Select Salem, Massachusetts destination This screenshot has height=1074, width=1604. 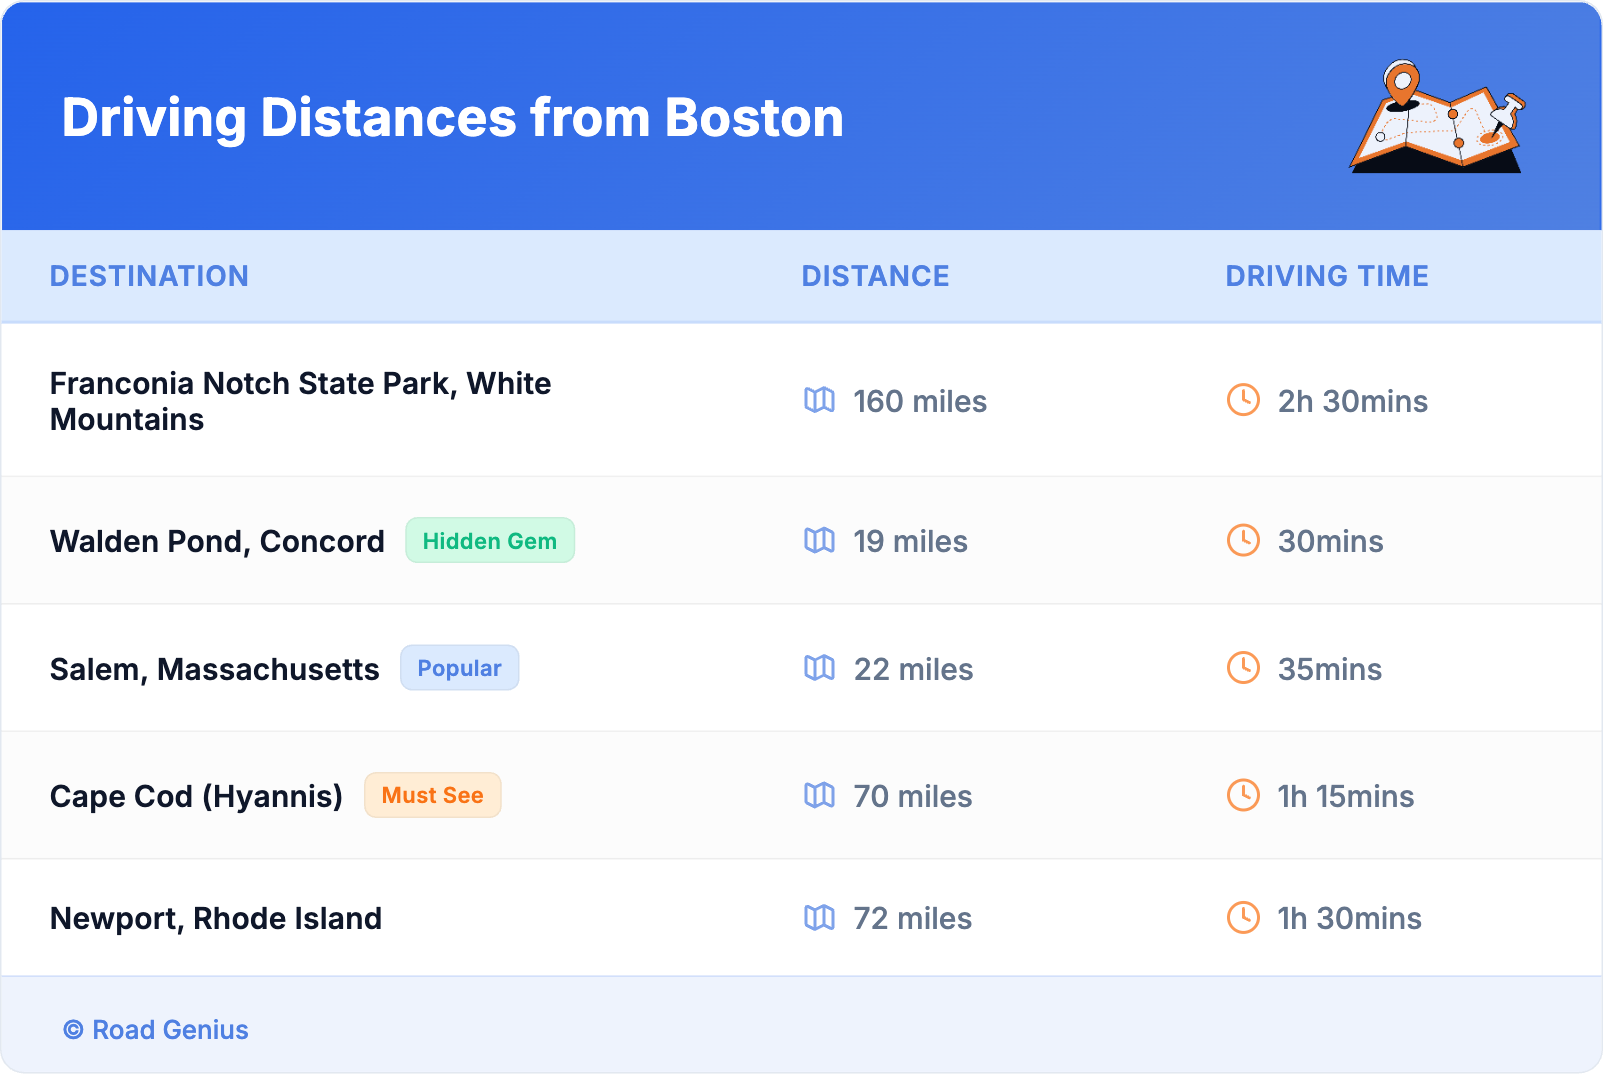coord(215,669)
